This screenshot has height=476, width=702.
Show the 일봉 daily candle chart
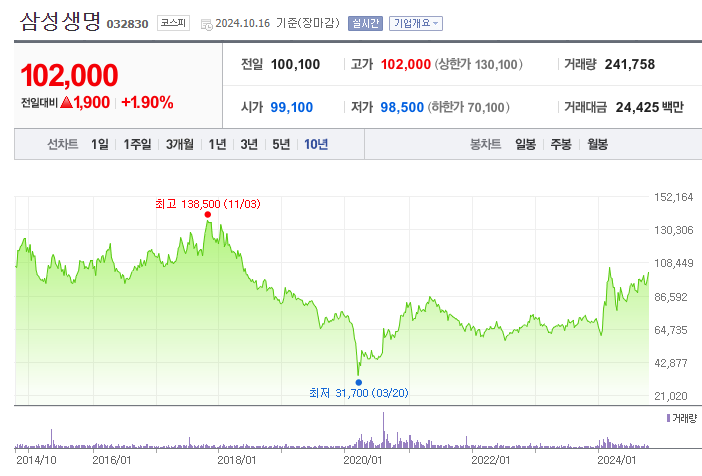tap(525, 144)
